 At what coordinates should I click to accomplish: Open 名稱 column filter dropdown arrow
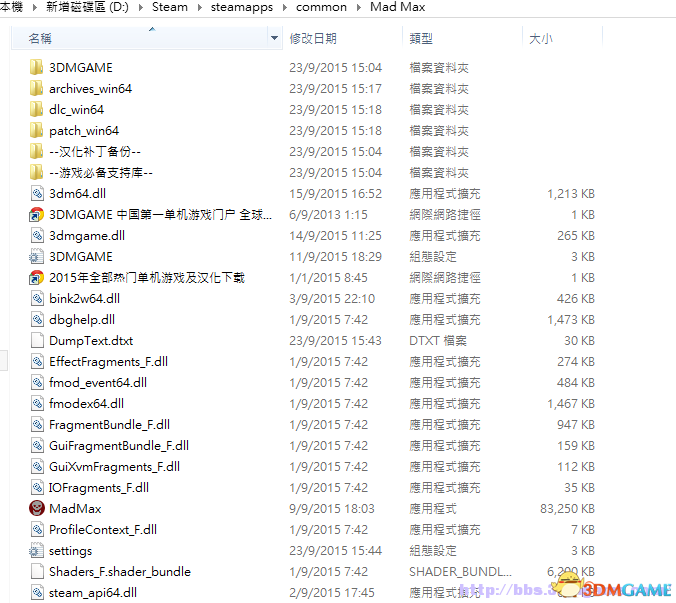274,38
